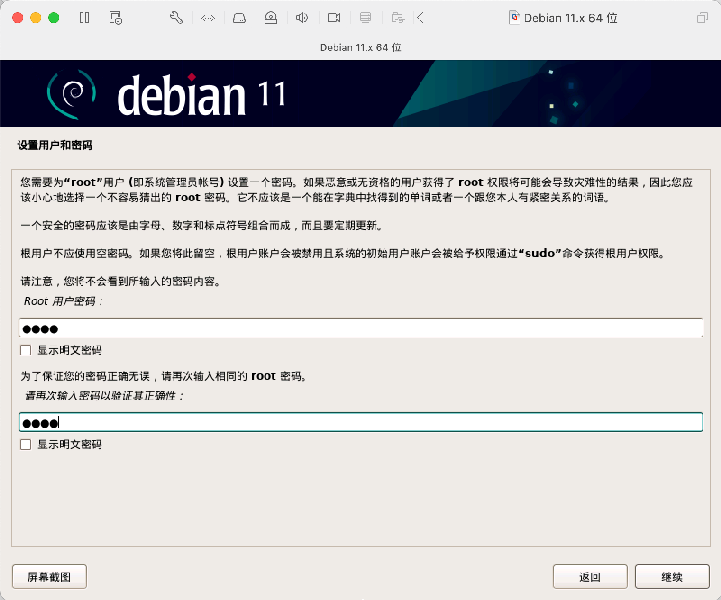Close the VM window with the red button

pyautogui.click(x=17, y=18)
